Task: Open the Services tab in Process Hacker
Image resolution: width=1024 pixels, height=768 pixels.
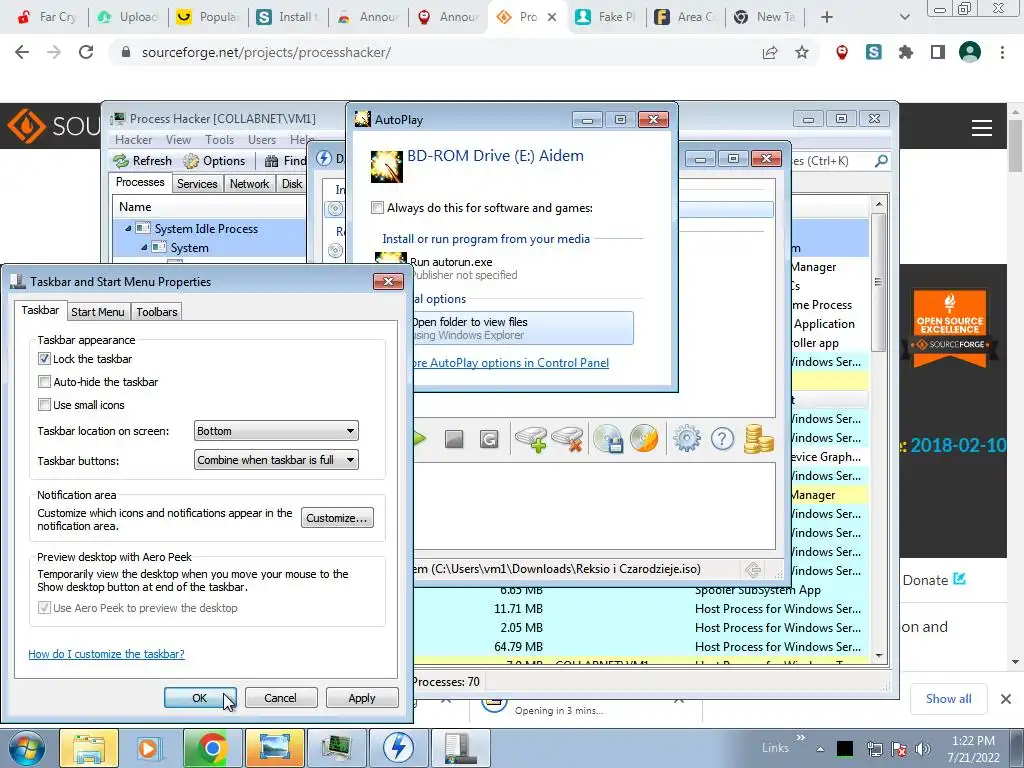Action: coord(197,184)
